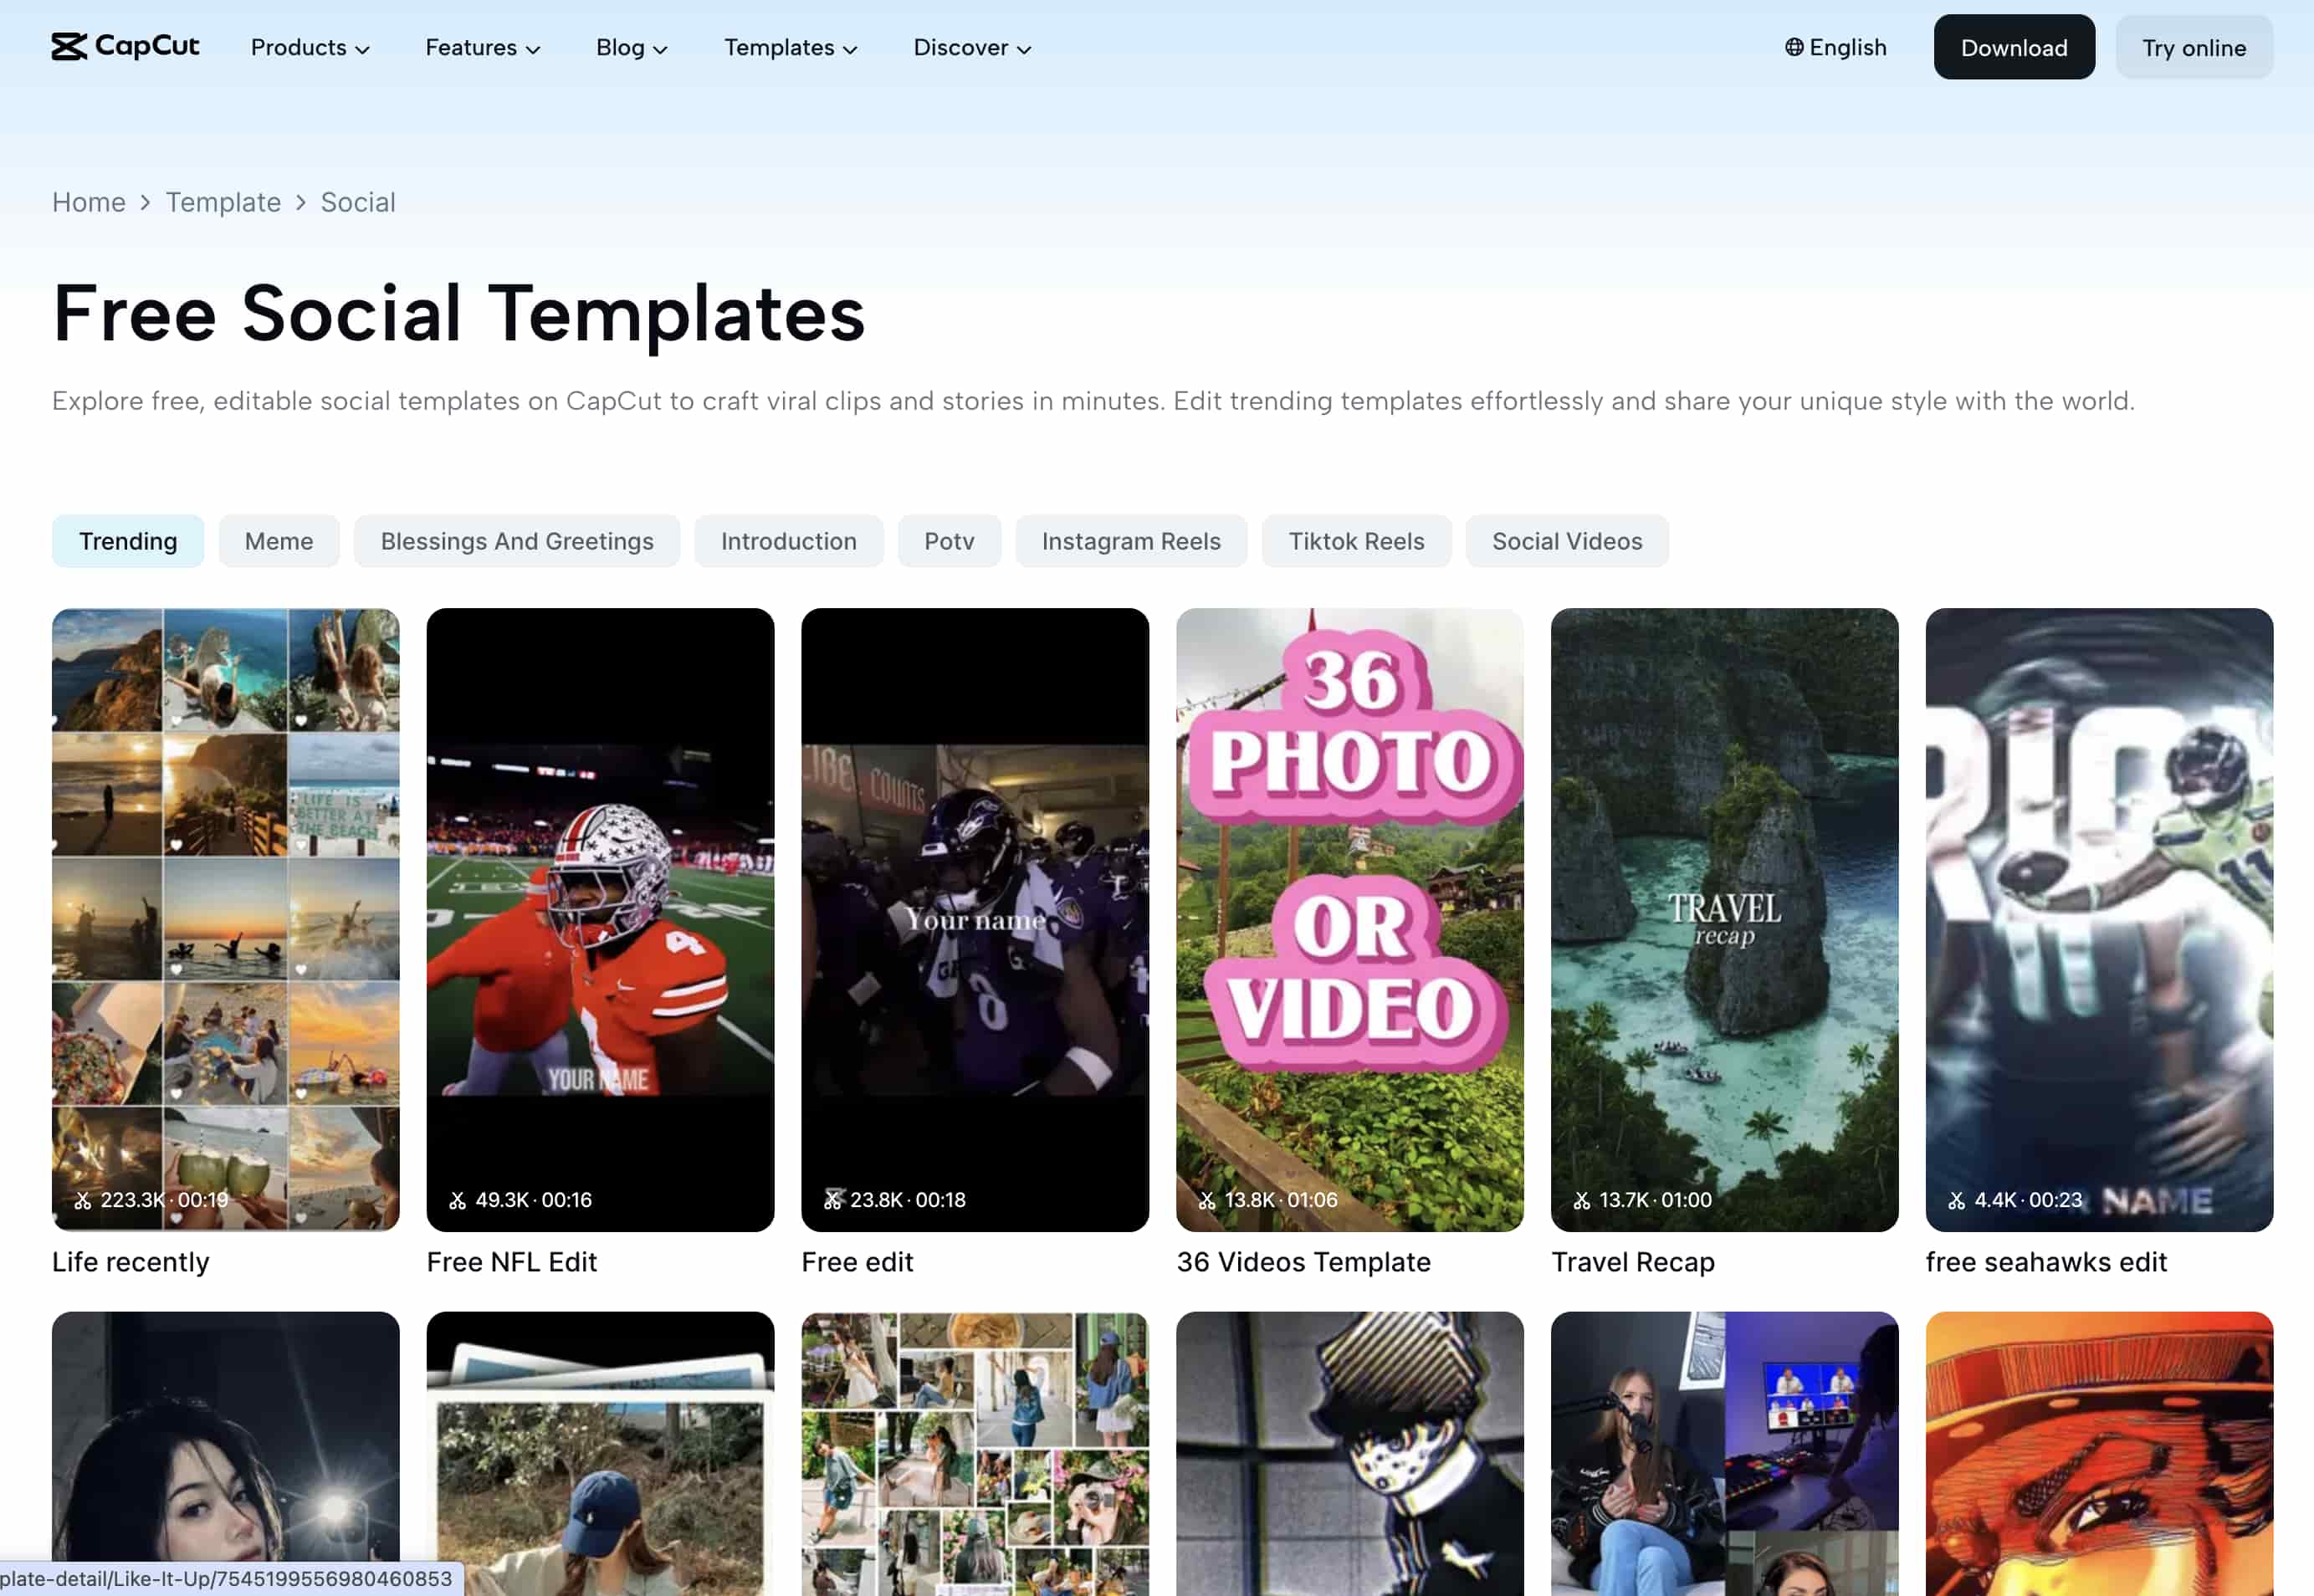Show Instagram Reels templates
The height and width of the screenshot is (1596, 2314).
1131,541
